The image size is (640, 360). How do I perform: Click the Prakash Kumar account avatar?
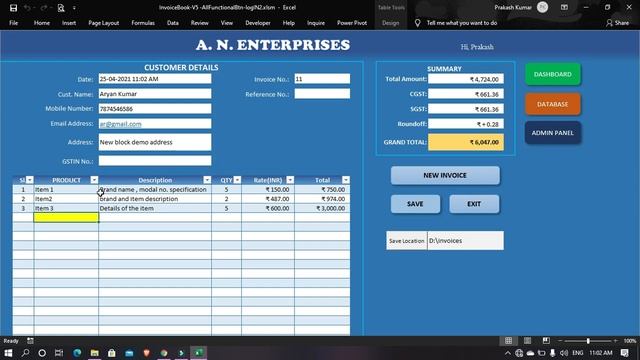point(542,7)
